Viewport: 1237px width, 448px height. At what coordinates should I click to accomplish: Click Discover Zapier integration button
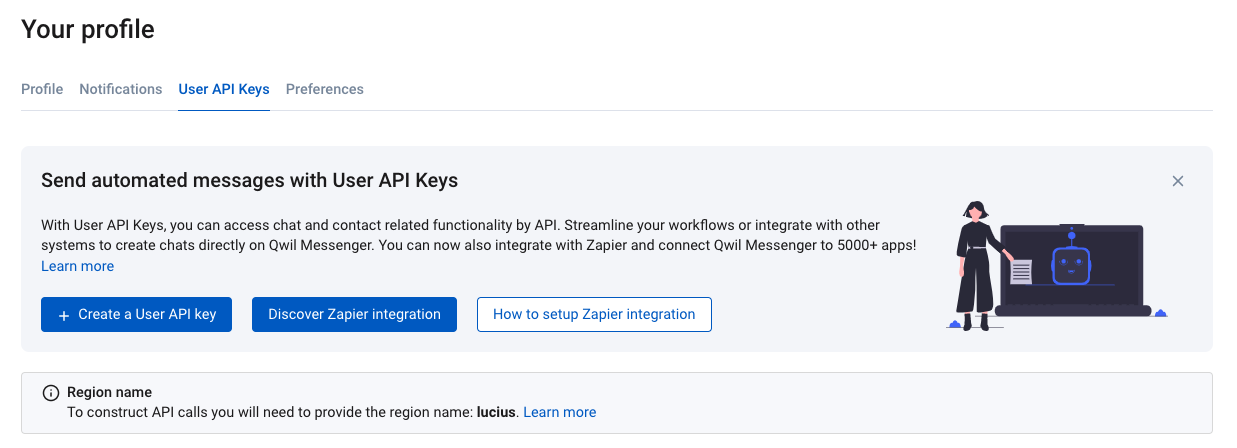(354, 314)
